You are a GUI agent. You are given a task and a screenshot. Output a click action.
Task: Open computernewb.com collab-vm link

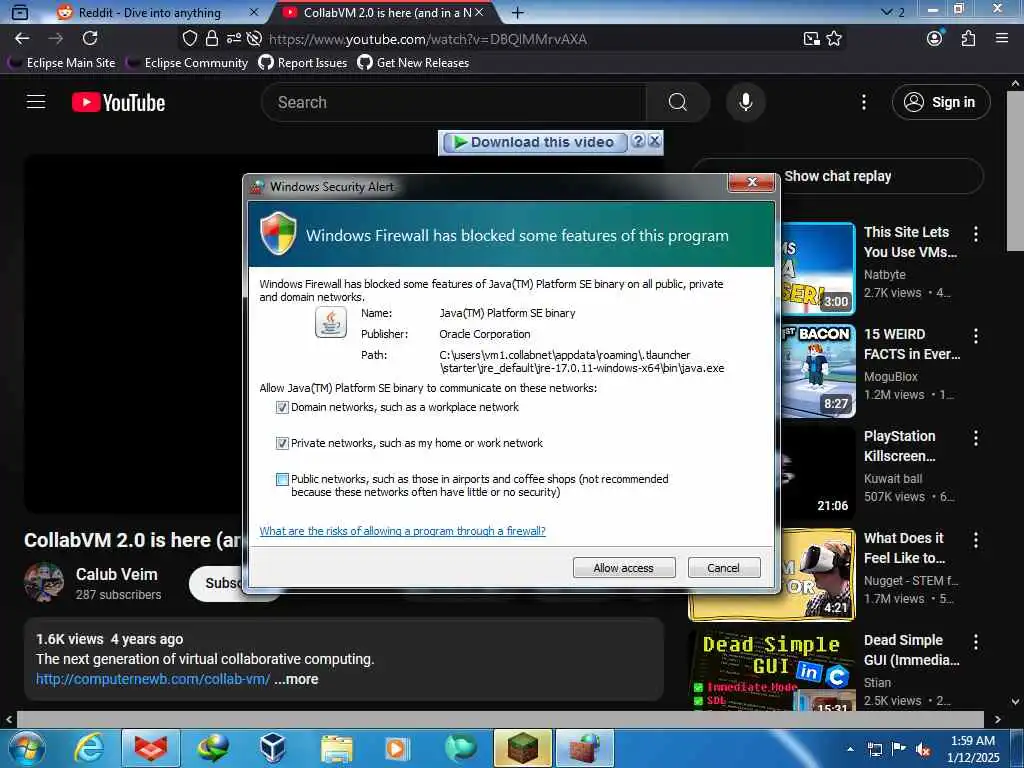153,679
